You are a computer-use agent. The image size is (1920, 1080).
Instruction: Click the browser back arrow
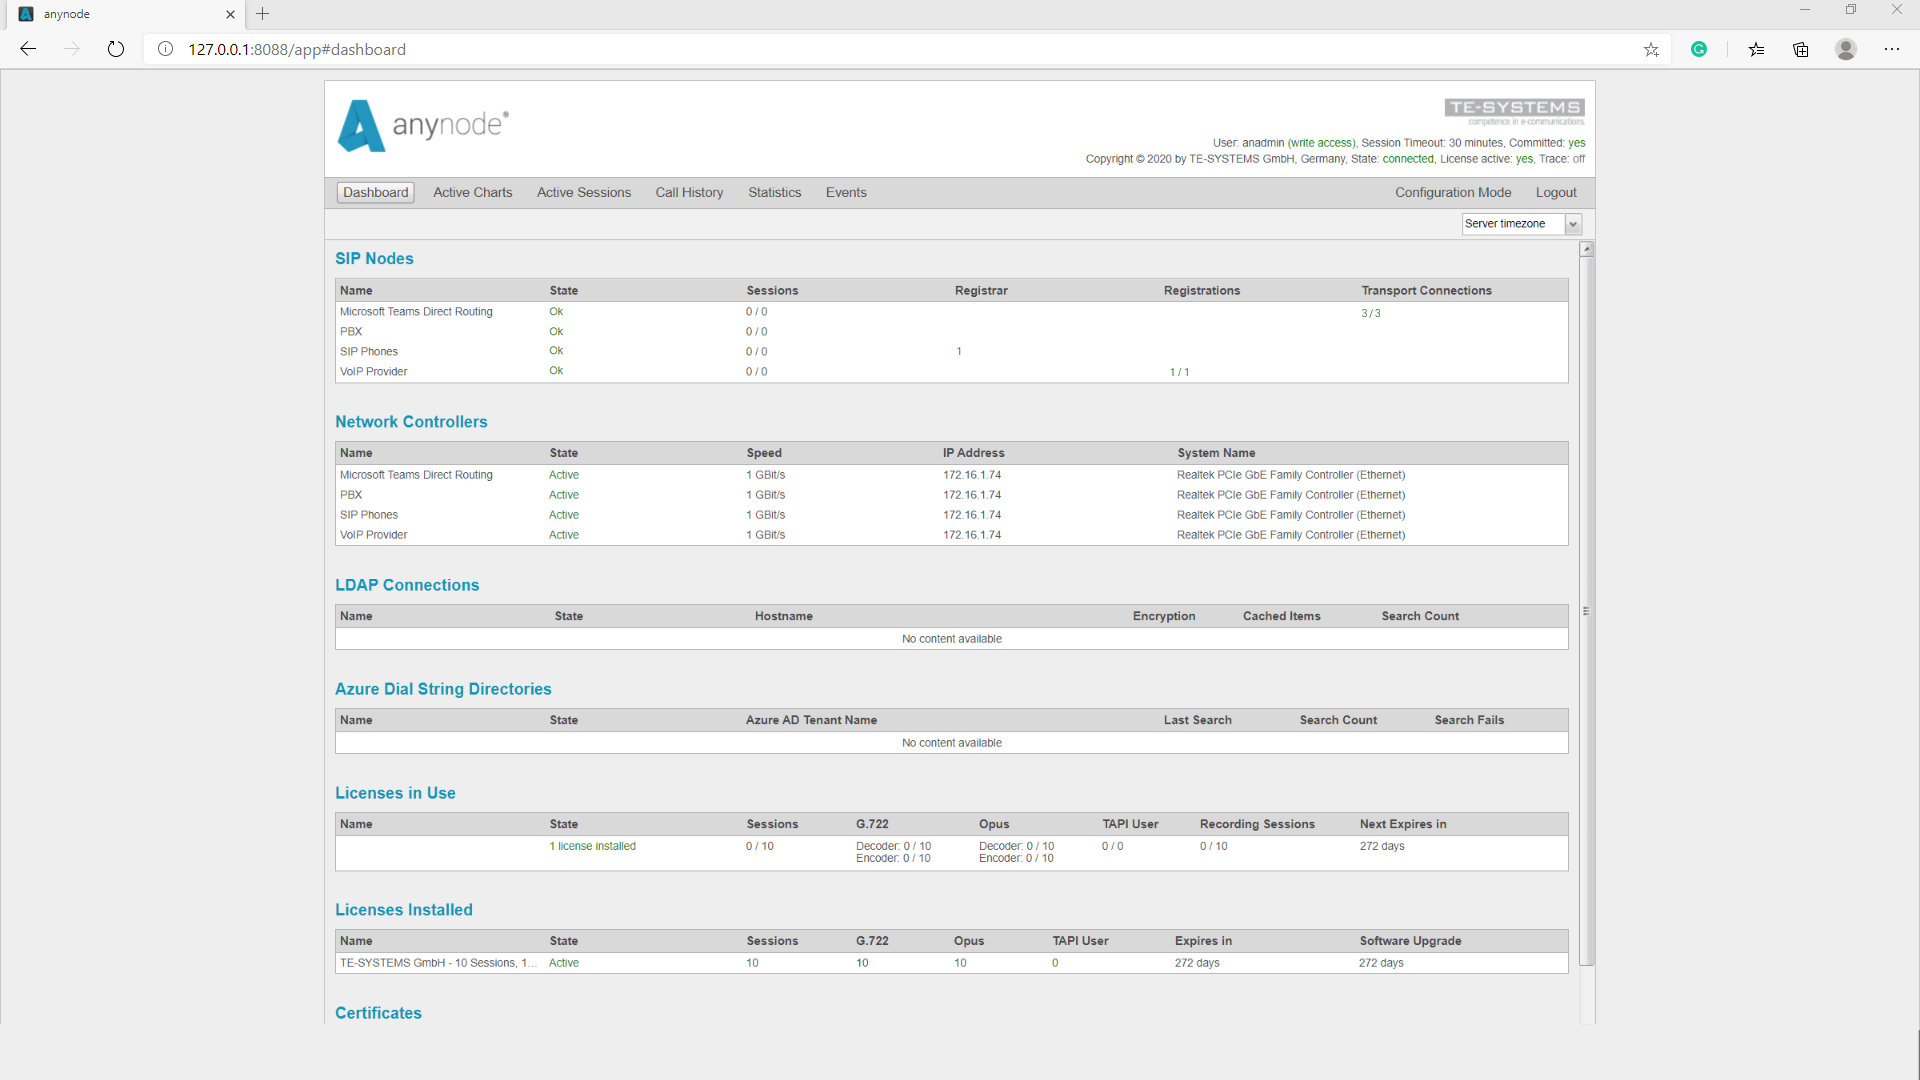coord(28,49)
